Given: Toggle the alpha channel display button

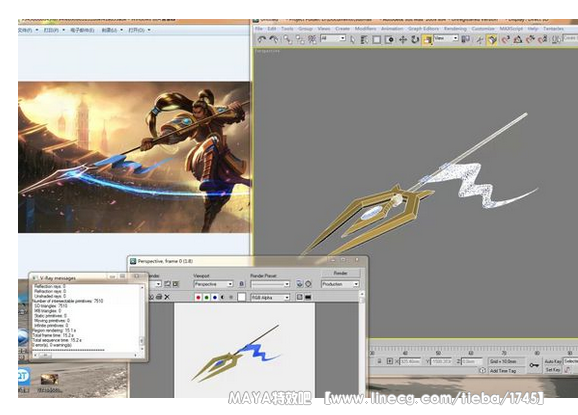Looking at the screenshot, I should click(x=223, y=297).
